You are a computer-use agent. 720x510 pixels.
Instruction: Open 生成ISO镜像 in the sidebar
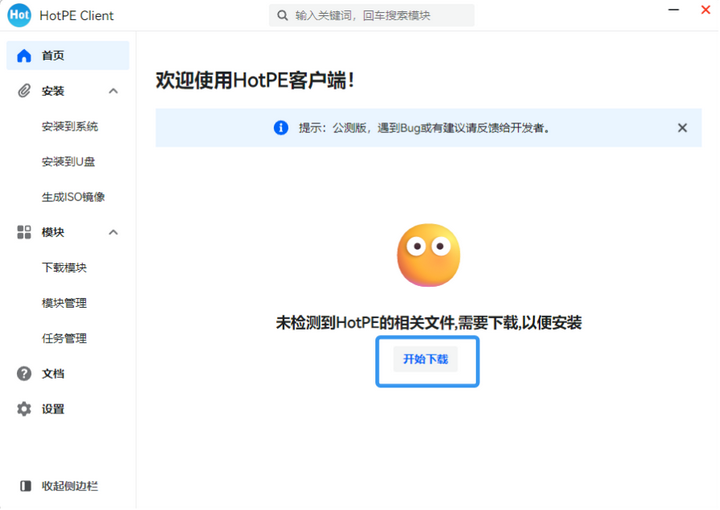pos(73,197)
